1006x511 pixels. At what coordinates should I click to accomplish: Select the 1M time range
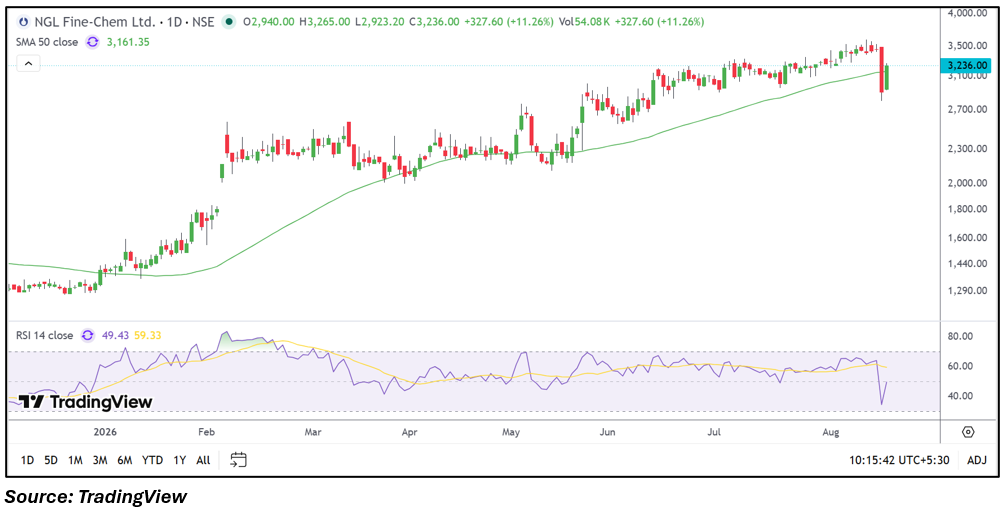pos(75,460)
